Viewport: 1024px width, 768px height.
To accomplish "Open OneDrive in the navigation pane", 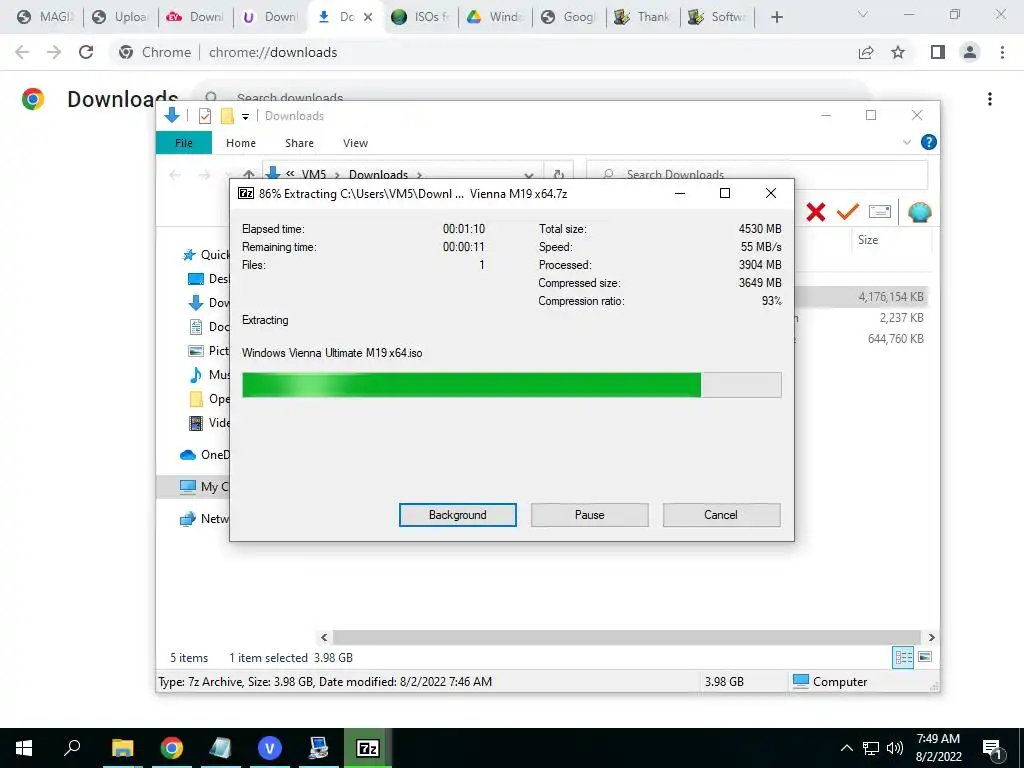I will click(204, 455).
